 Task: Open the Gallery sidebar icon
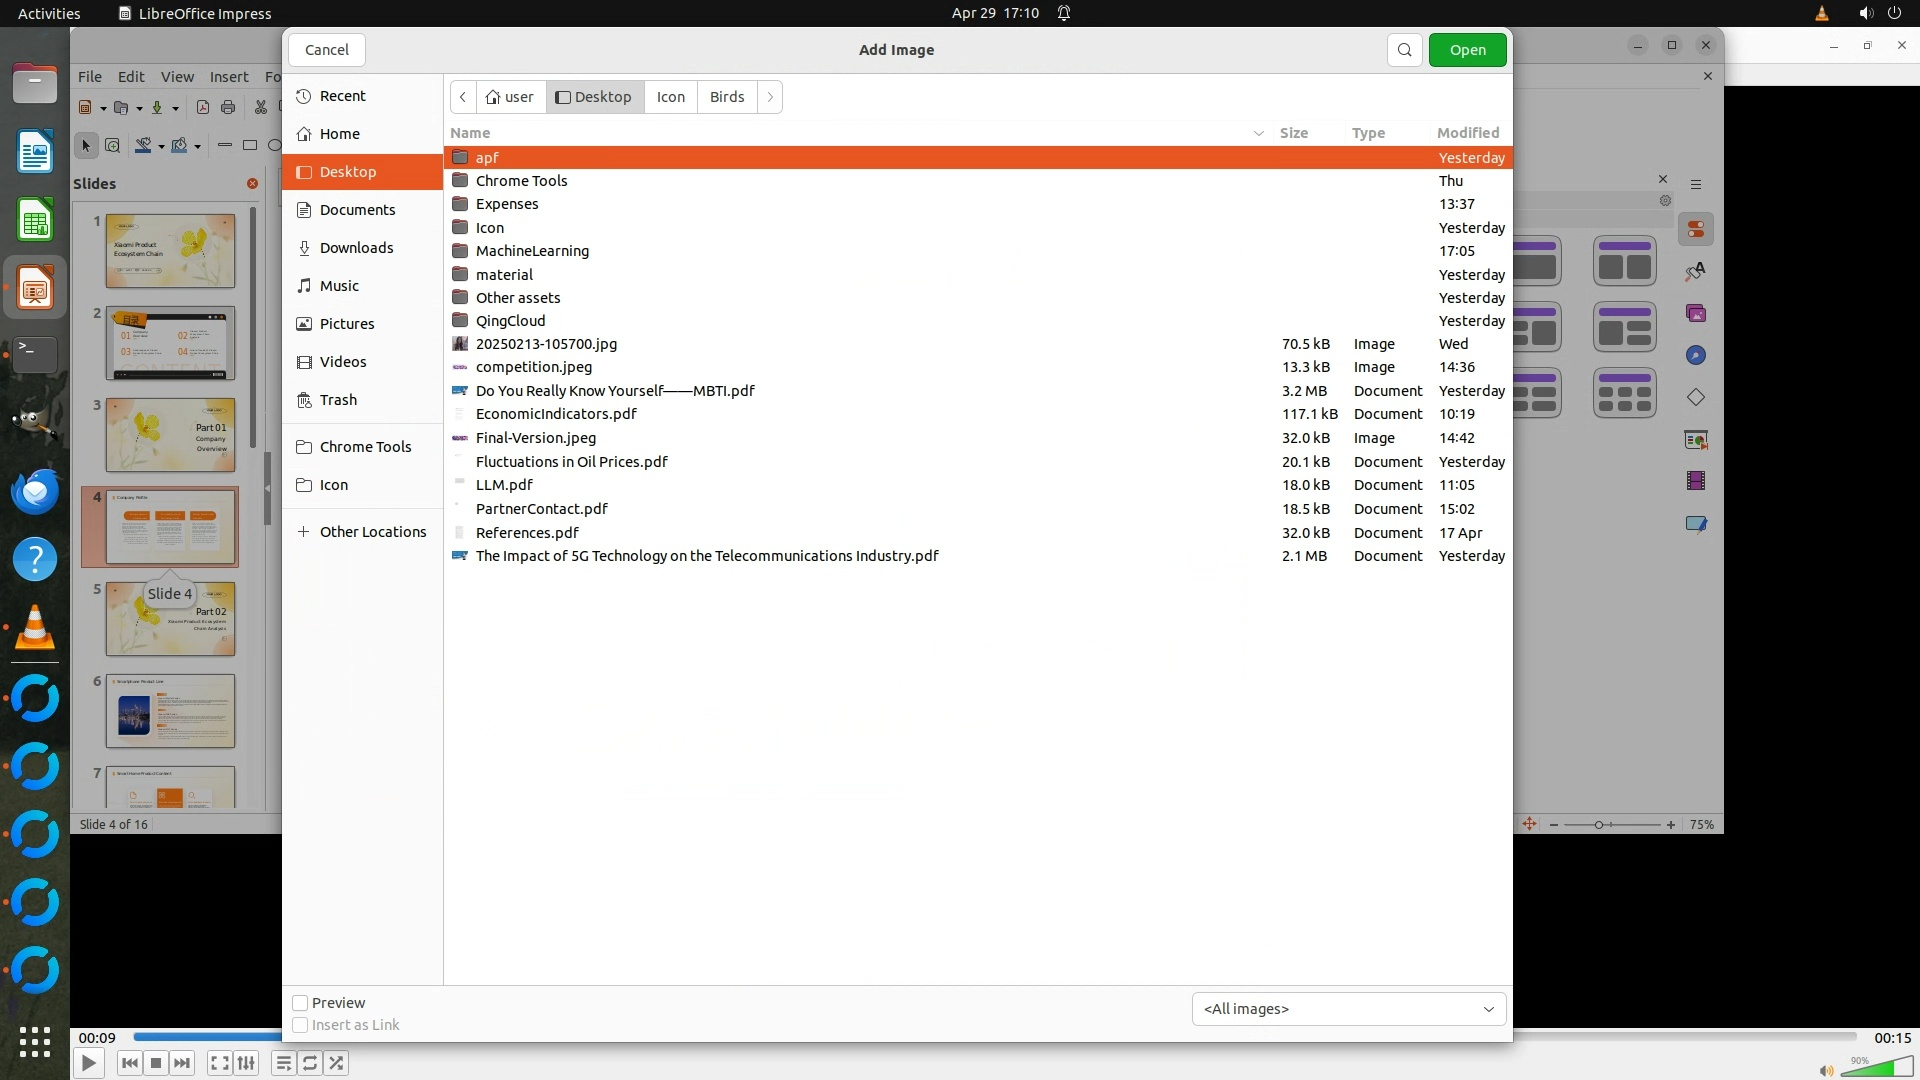[1696, 314]
